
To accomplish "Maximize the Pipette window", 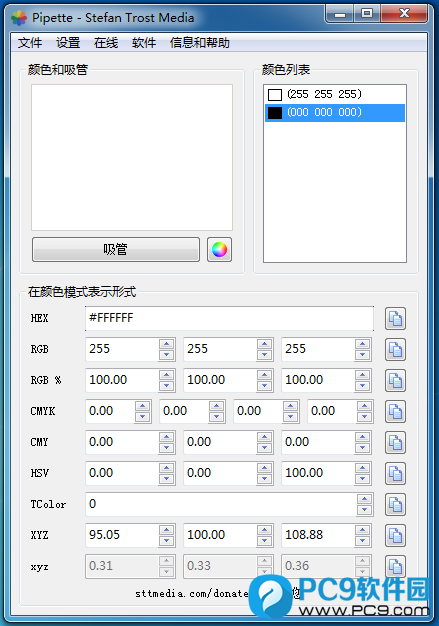I will pyautogui.click(x=367, y=14).
